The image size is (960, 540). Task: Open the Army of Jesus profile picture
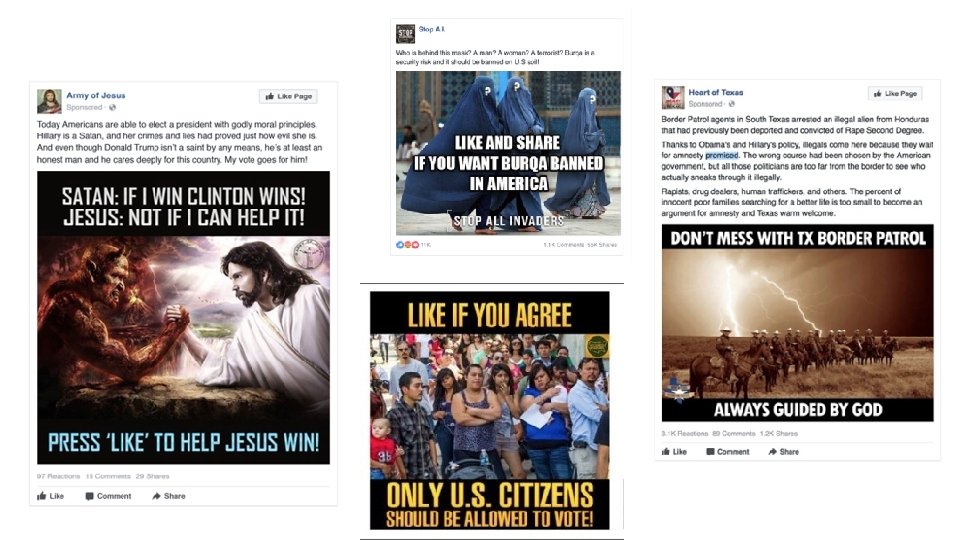[x=49, y=101]
